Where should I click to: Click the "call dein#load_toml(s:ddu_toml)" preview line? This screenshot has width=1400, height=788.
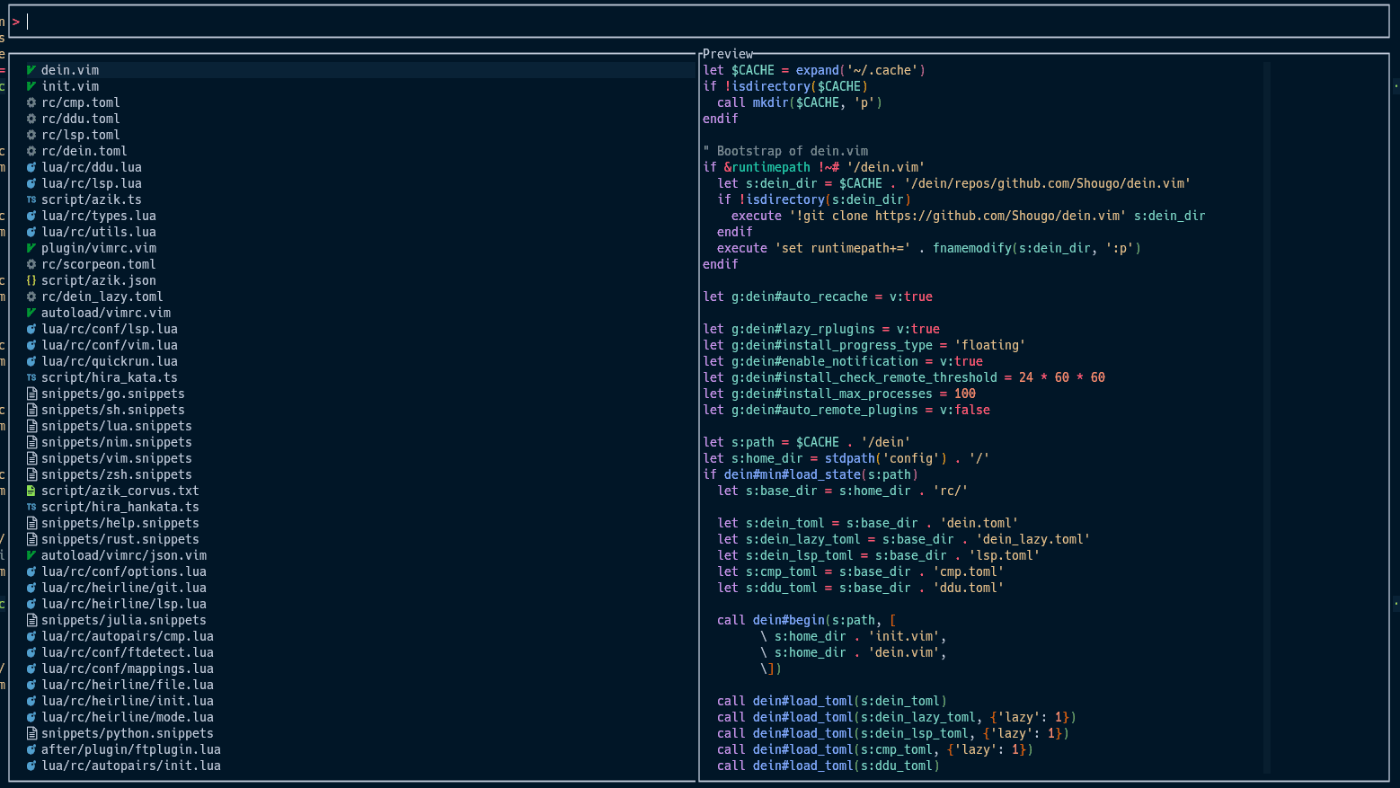pos(828,766)
